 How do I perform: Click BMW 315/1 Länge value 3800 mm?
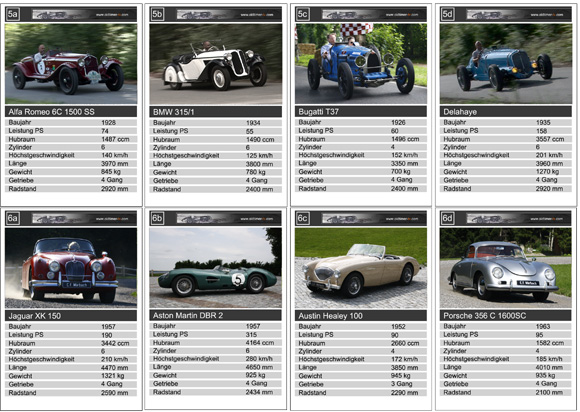(x=260, y=164)
